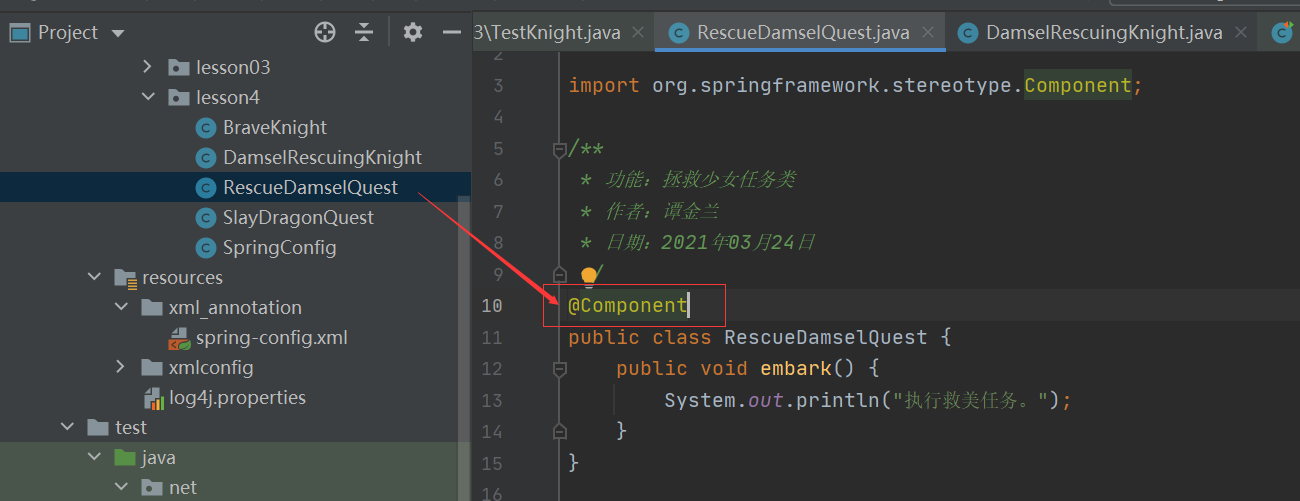Click the lesson03 package name
Image resolution: width=1300 pixels, height=501 pixels.
tap(233, 67)
